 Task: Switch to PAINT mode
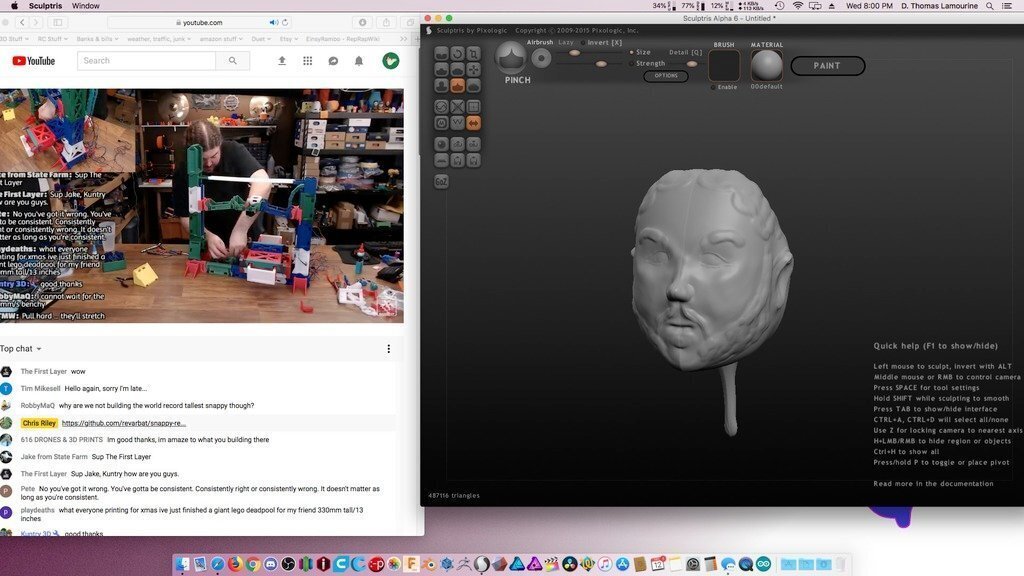coord(827,66)
